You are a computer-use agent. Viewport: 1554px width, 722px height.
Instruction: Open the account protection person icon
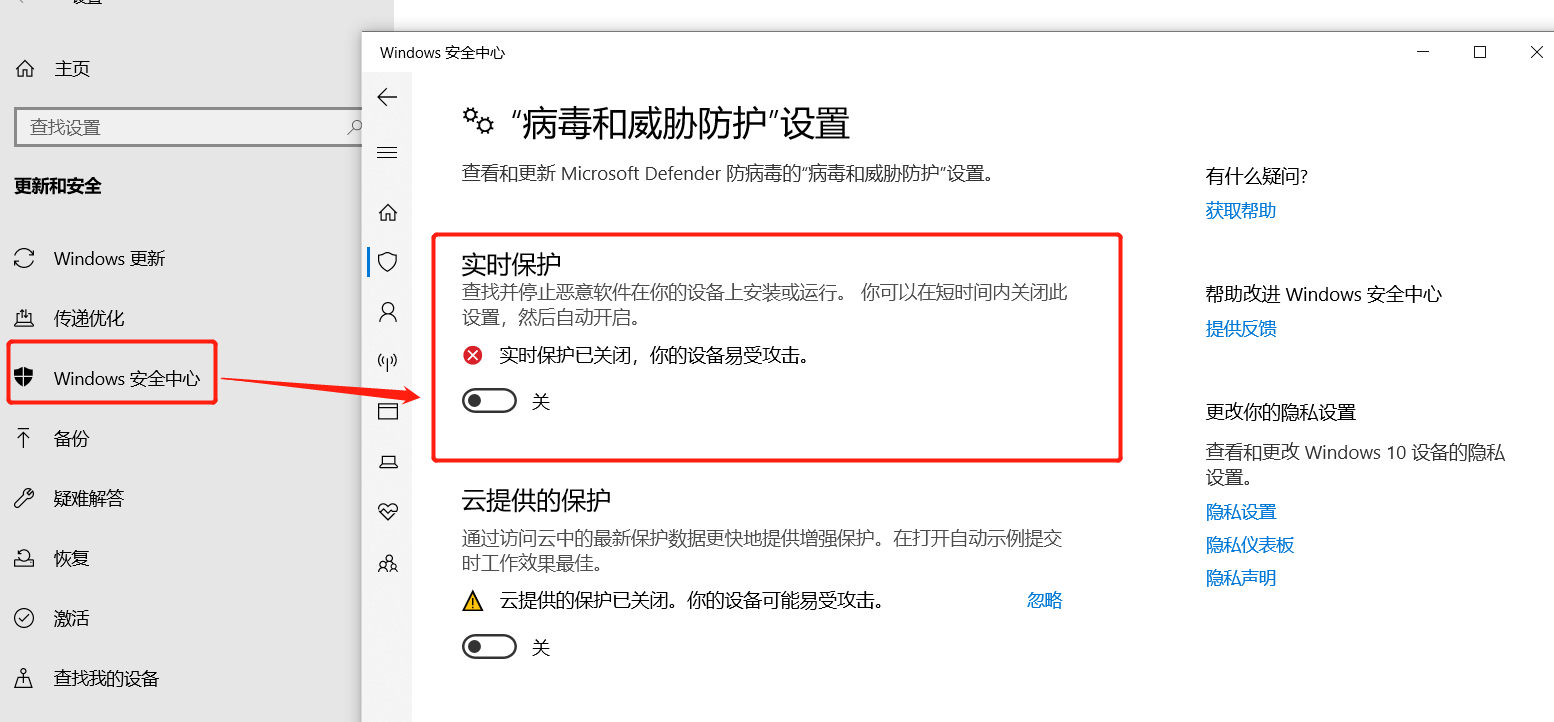388,312
